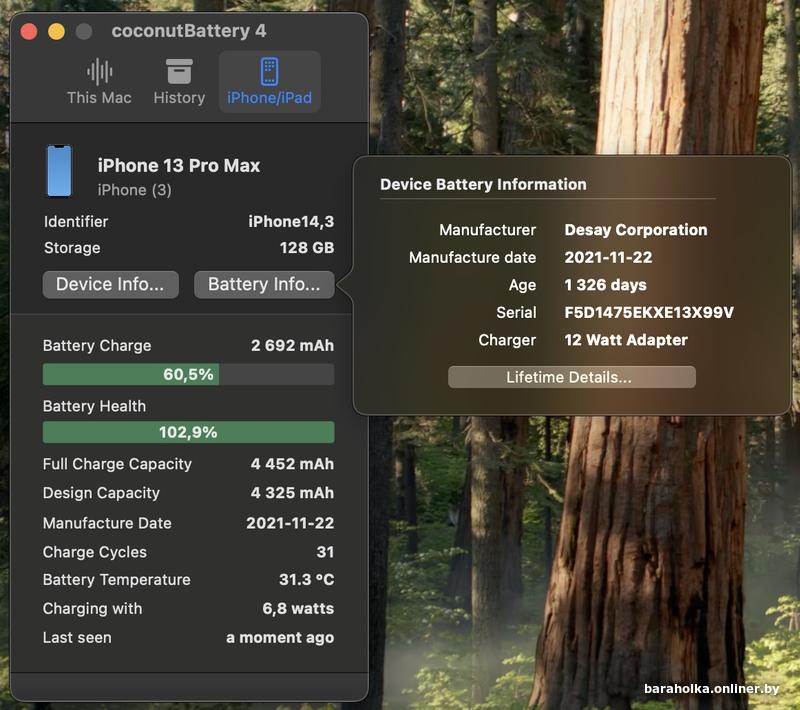Select the 128 GB storage value
800x710 pixels.
click(307, 248)
